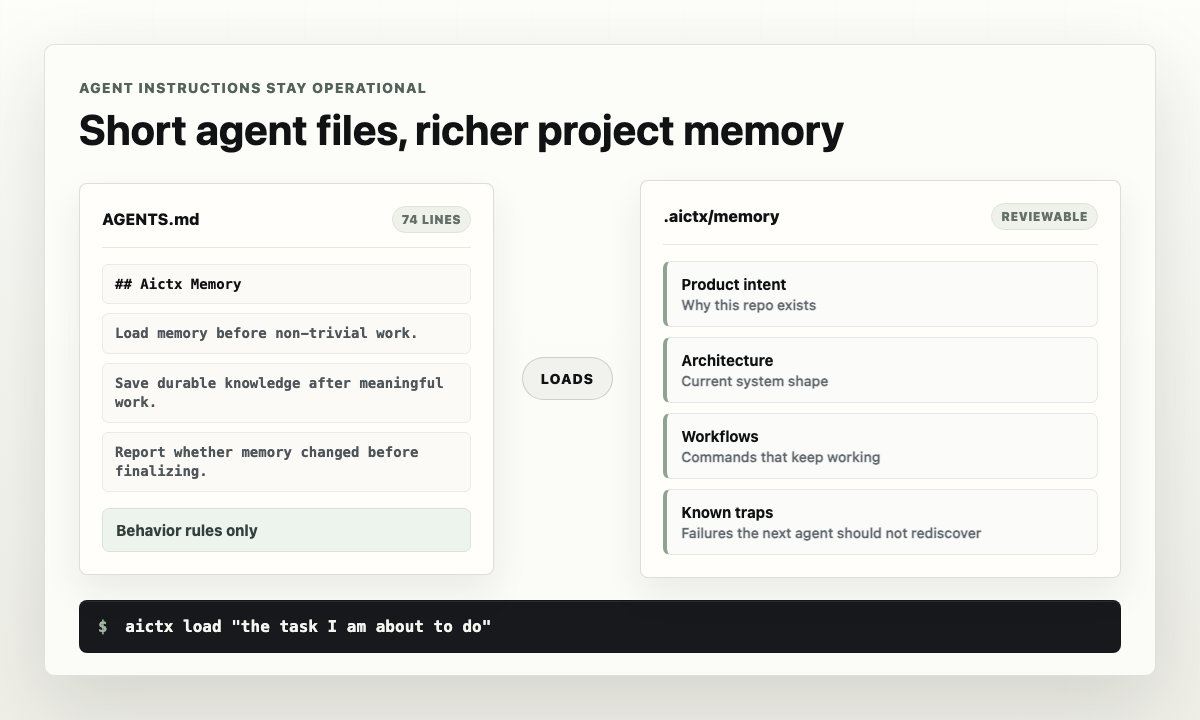Click the AGENTS.md panel title

[151, 220]
